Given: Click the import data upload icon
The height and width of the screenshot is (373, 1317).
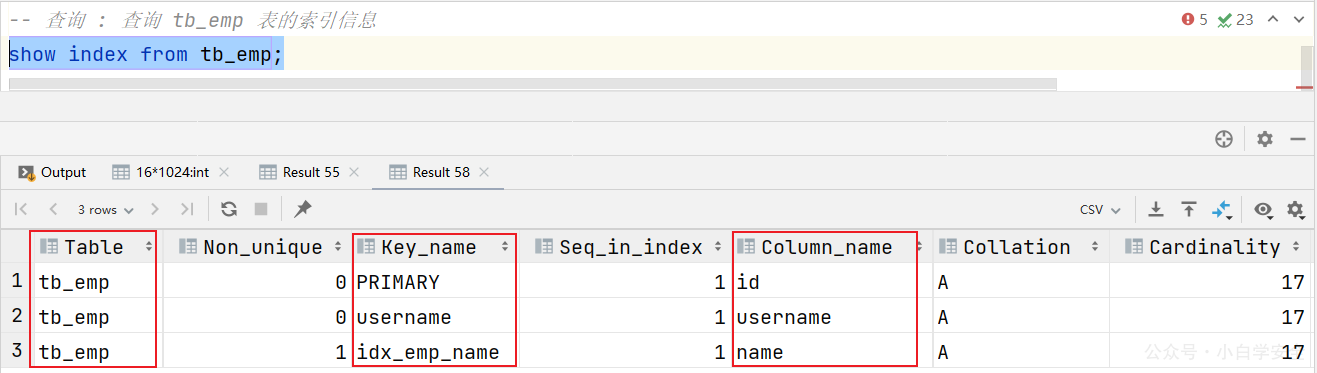Looking at the screenshot, I should [1189, 209].
